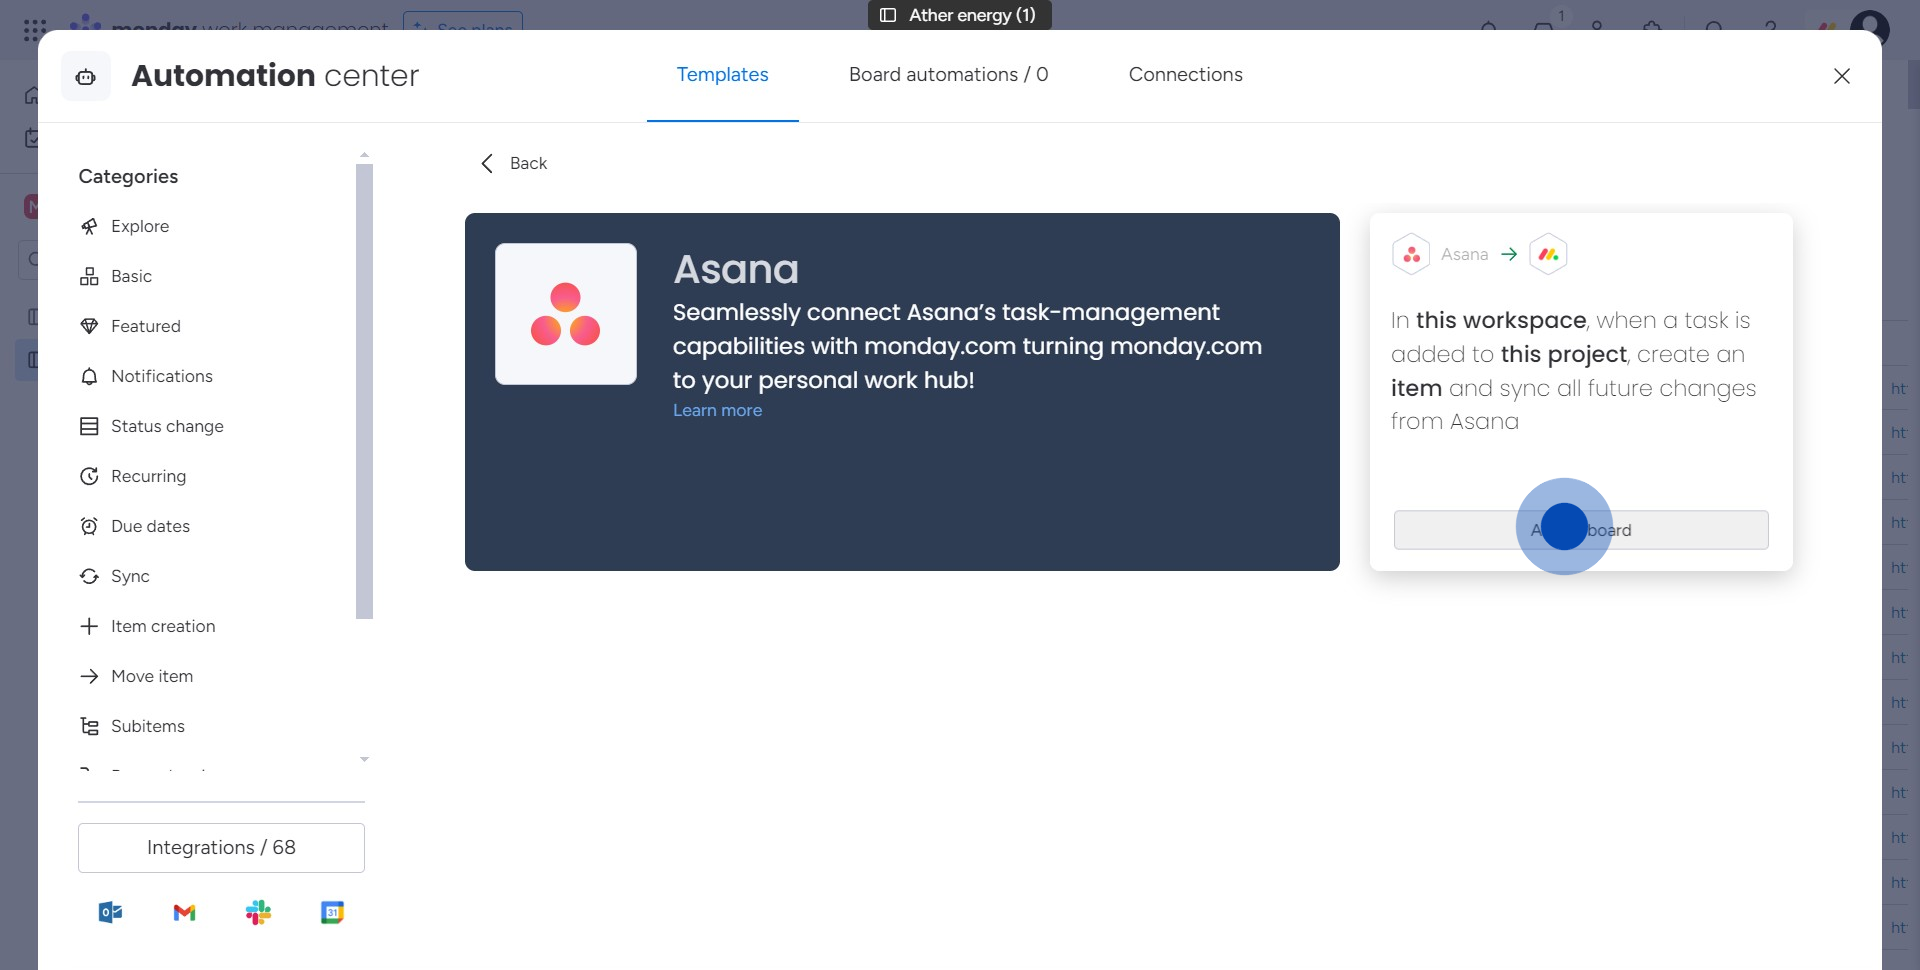Go back using the Back arrow
This screenshot has width=1920, height=970.
pyautogui.click(x=488, y=163)
